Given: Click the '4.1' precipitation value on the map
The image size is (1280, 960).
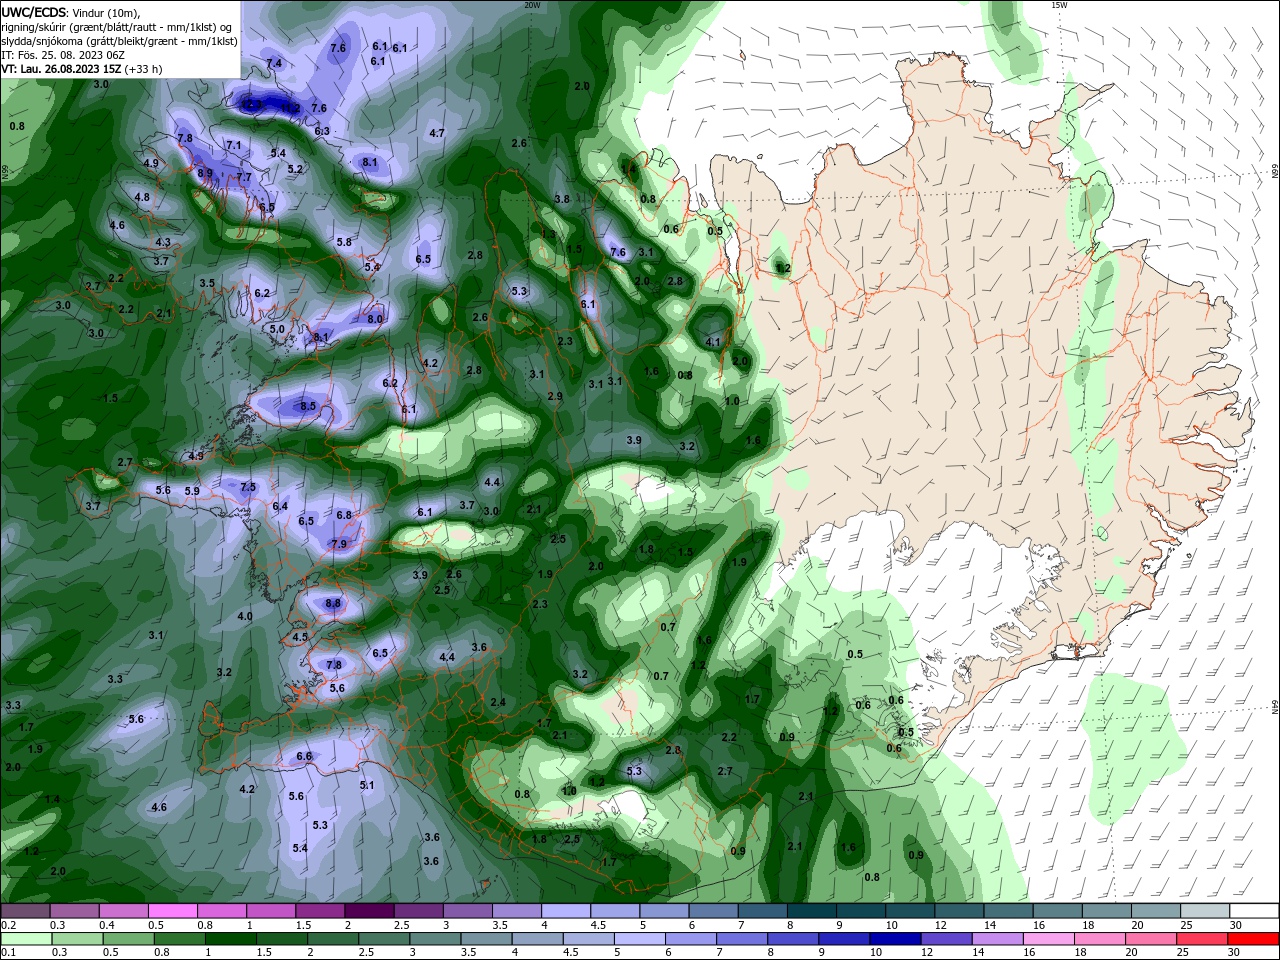Looking at the screenshot, I should click(x=713, y=342).
